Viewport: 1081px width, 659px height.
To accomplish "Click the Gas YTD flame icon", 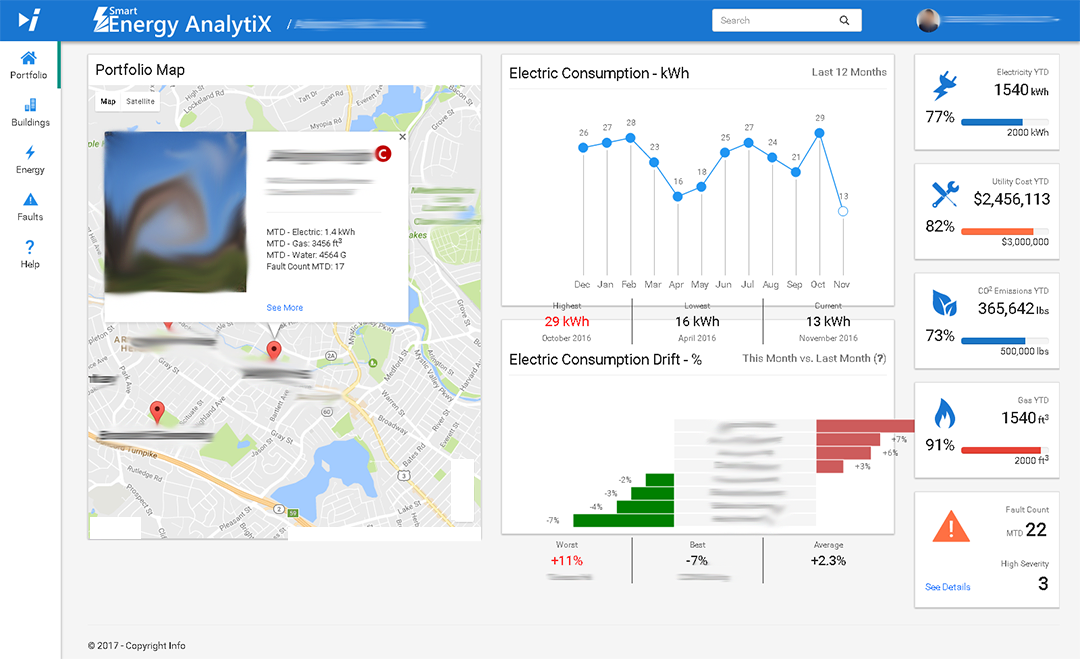I will (944, 413).
